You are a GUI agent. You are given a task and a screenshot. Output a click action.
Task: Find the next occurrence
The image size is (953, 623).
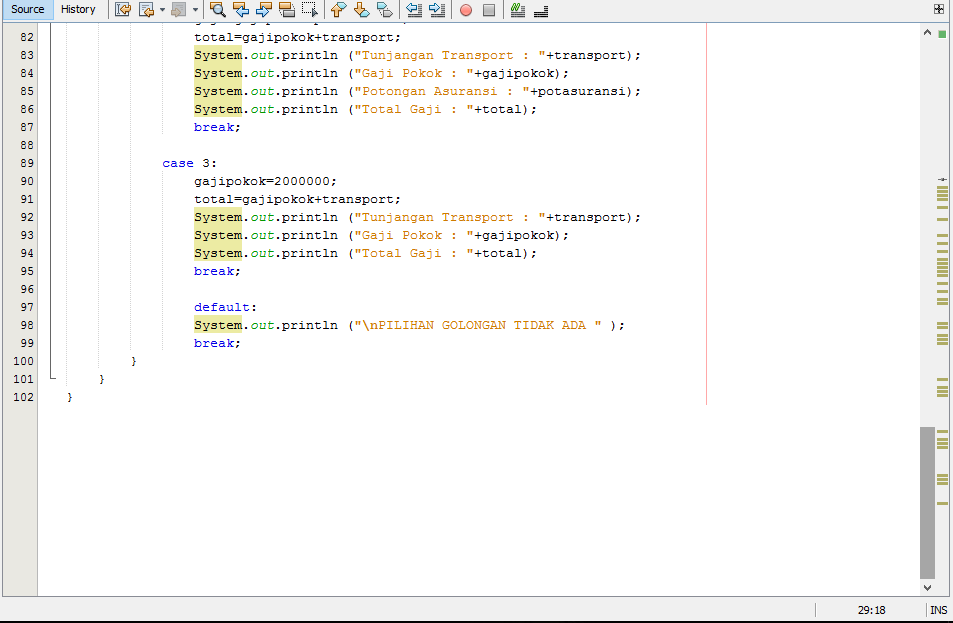(x=264, y=10)
